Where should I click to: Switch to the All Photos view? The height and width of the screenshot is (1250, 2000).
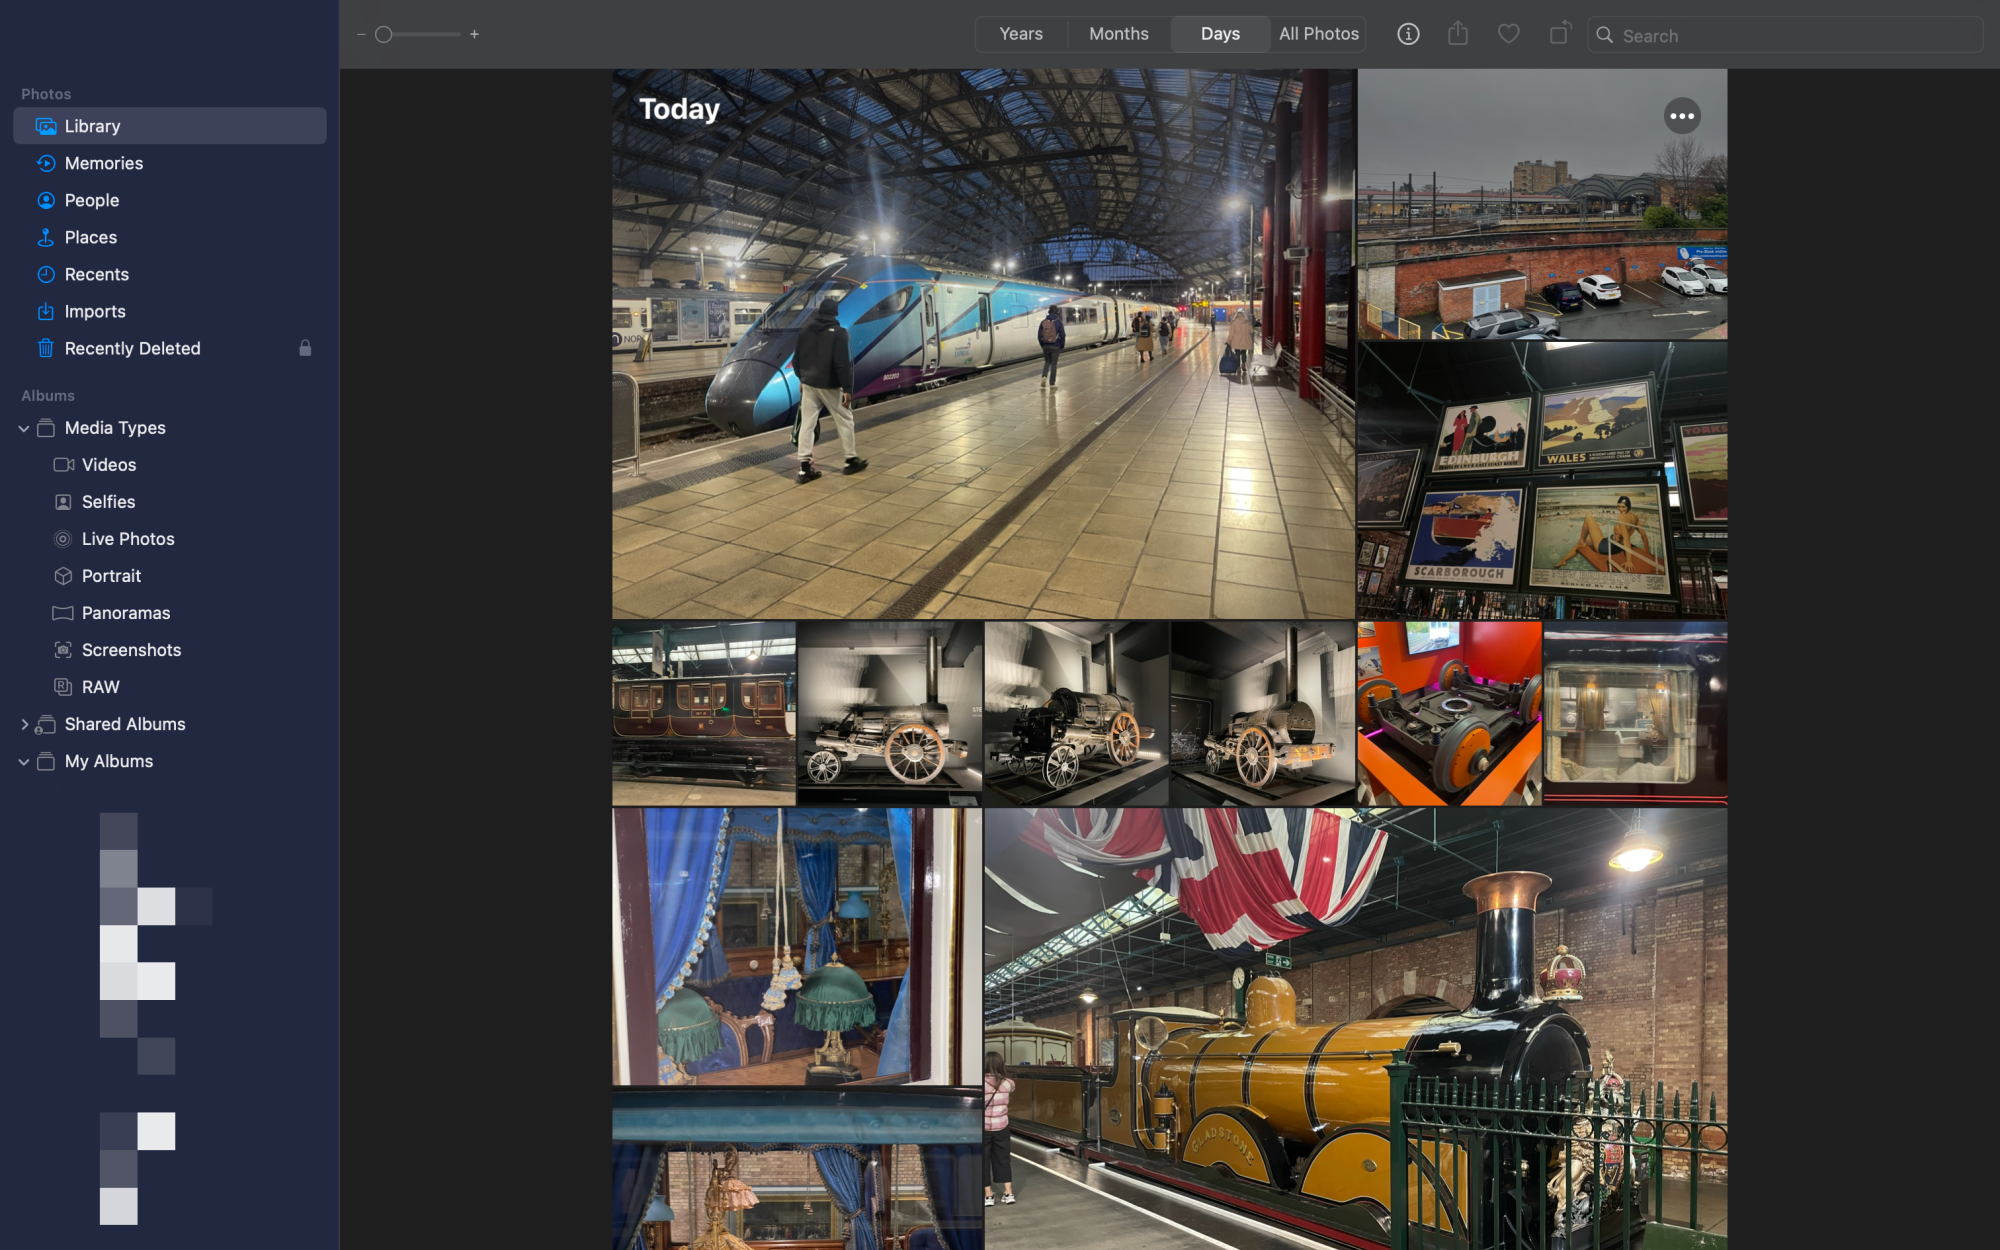click(x=1318, y=34)
